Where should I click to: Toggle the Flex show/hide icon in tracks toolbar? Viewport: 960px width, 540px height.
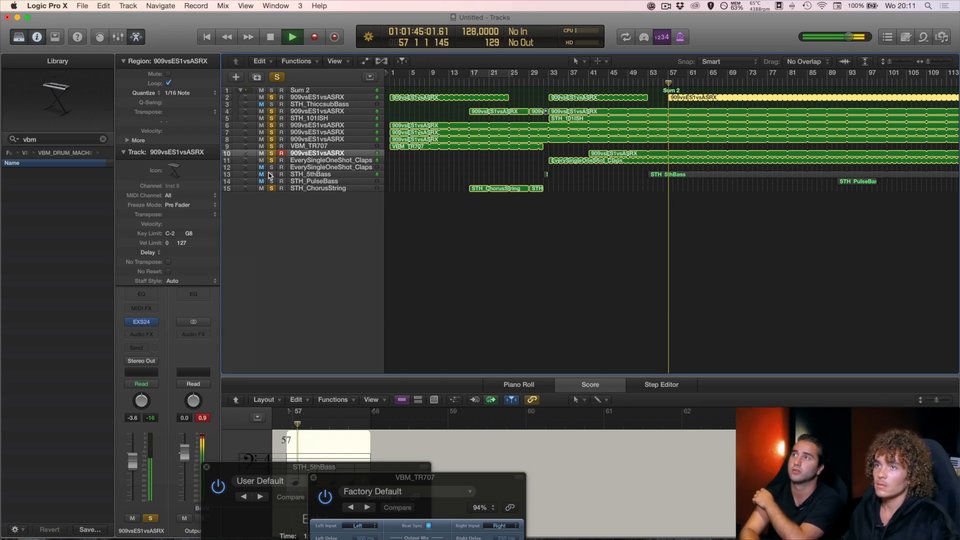(381, 61)
